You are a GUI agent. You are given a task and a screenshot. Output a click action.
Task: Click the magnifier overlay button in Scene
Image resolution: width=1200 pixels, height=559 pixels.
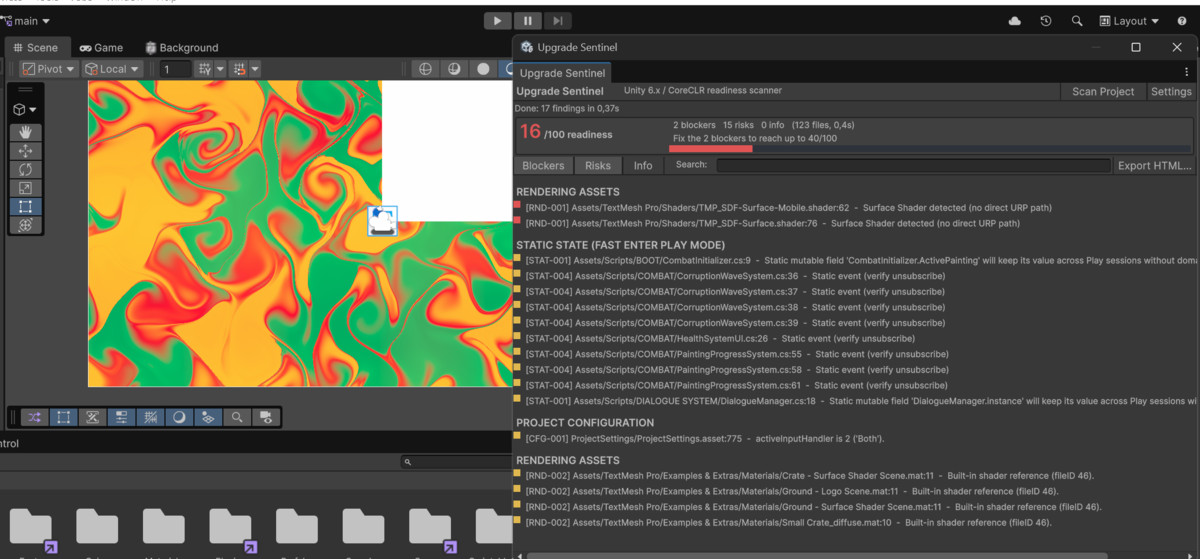pyautogui.click(x=237, y=417)
